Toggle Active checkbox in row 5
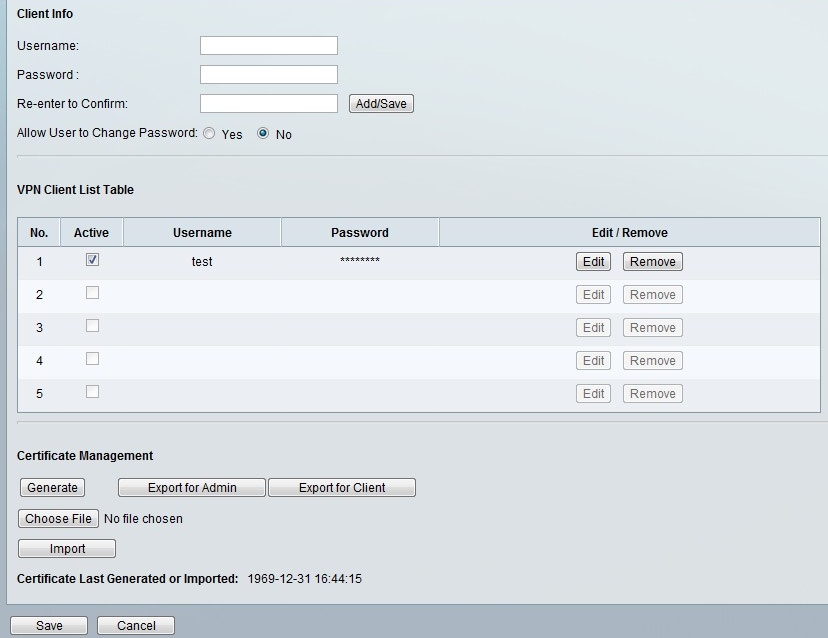This screenshot has height=638, width=828. pos(92,392)
